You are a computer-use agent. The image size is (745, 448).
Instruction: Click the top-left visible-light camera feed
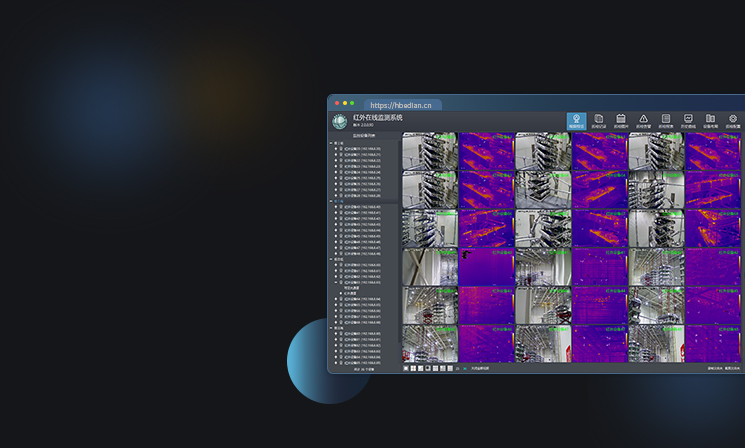pyautogui.click(x=430, y=150)
